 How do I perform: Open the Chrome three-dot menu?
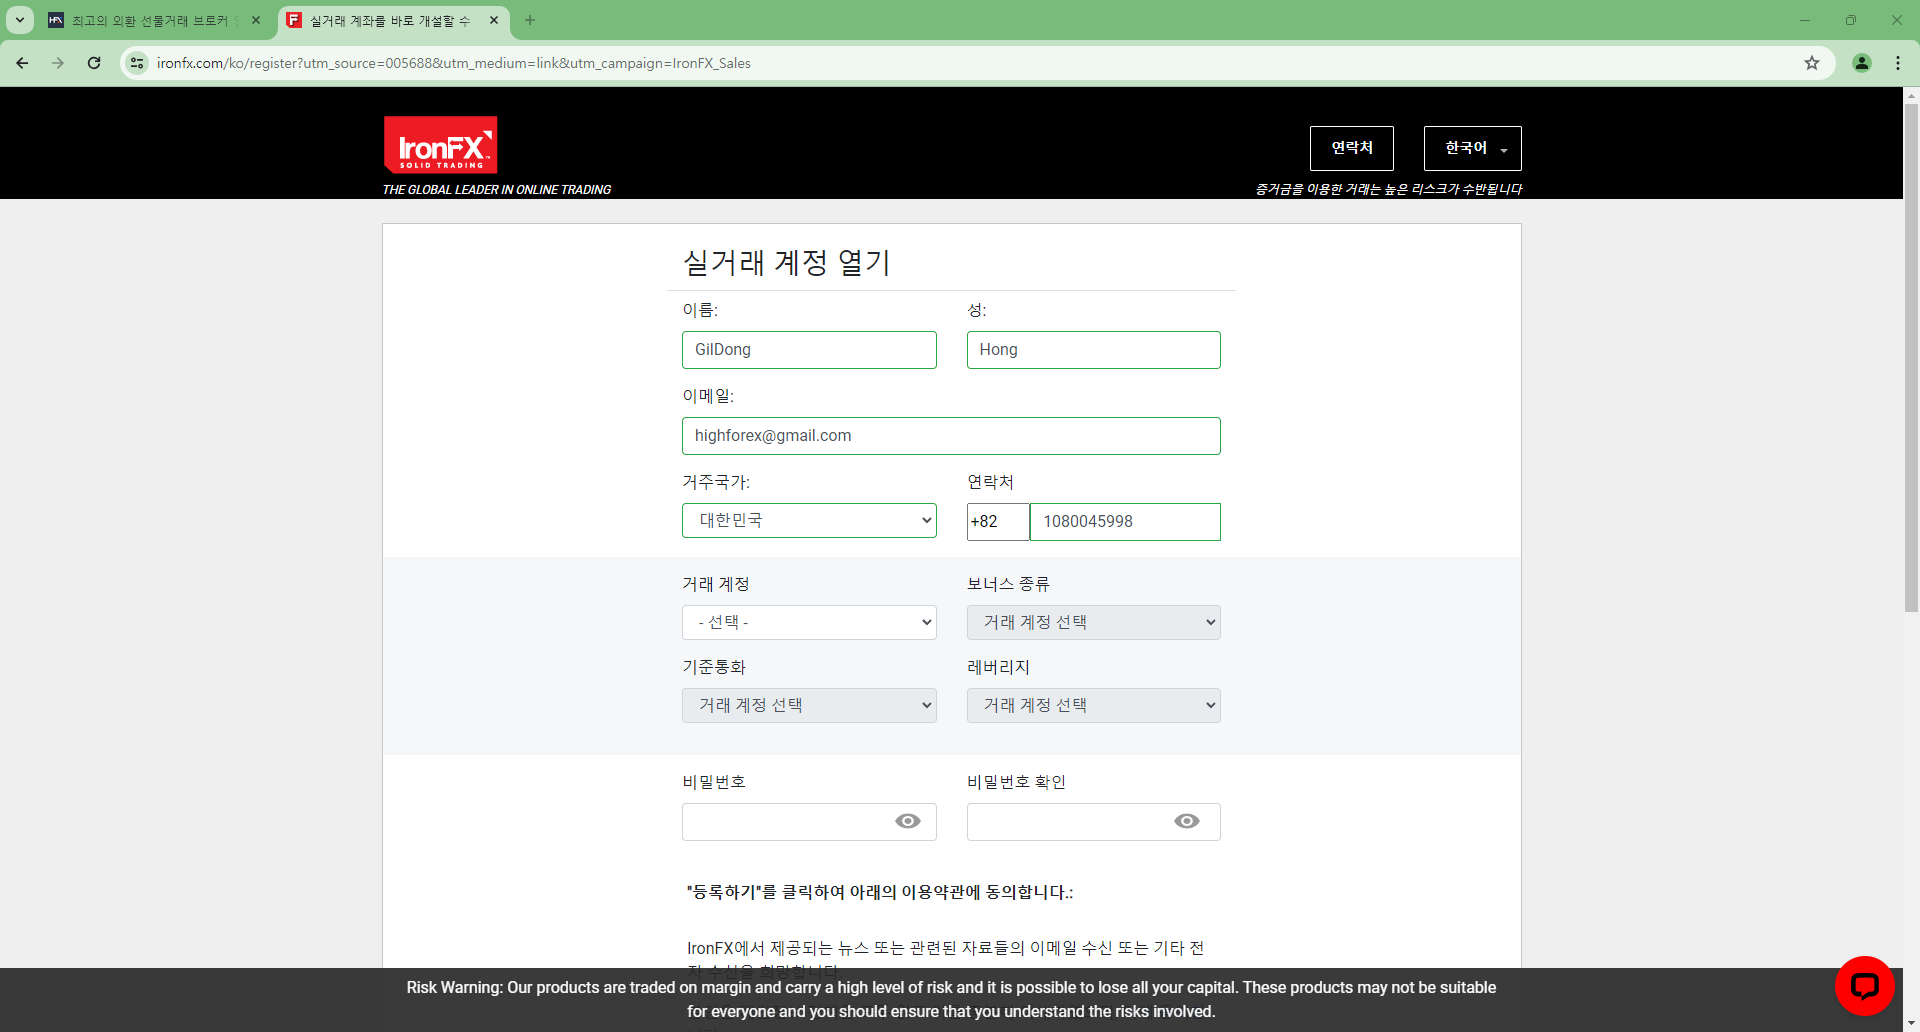pyautogui.click(x=1898, y=62)
